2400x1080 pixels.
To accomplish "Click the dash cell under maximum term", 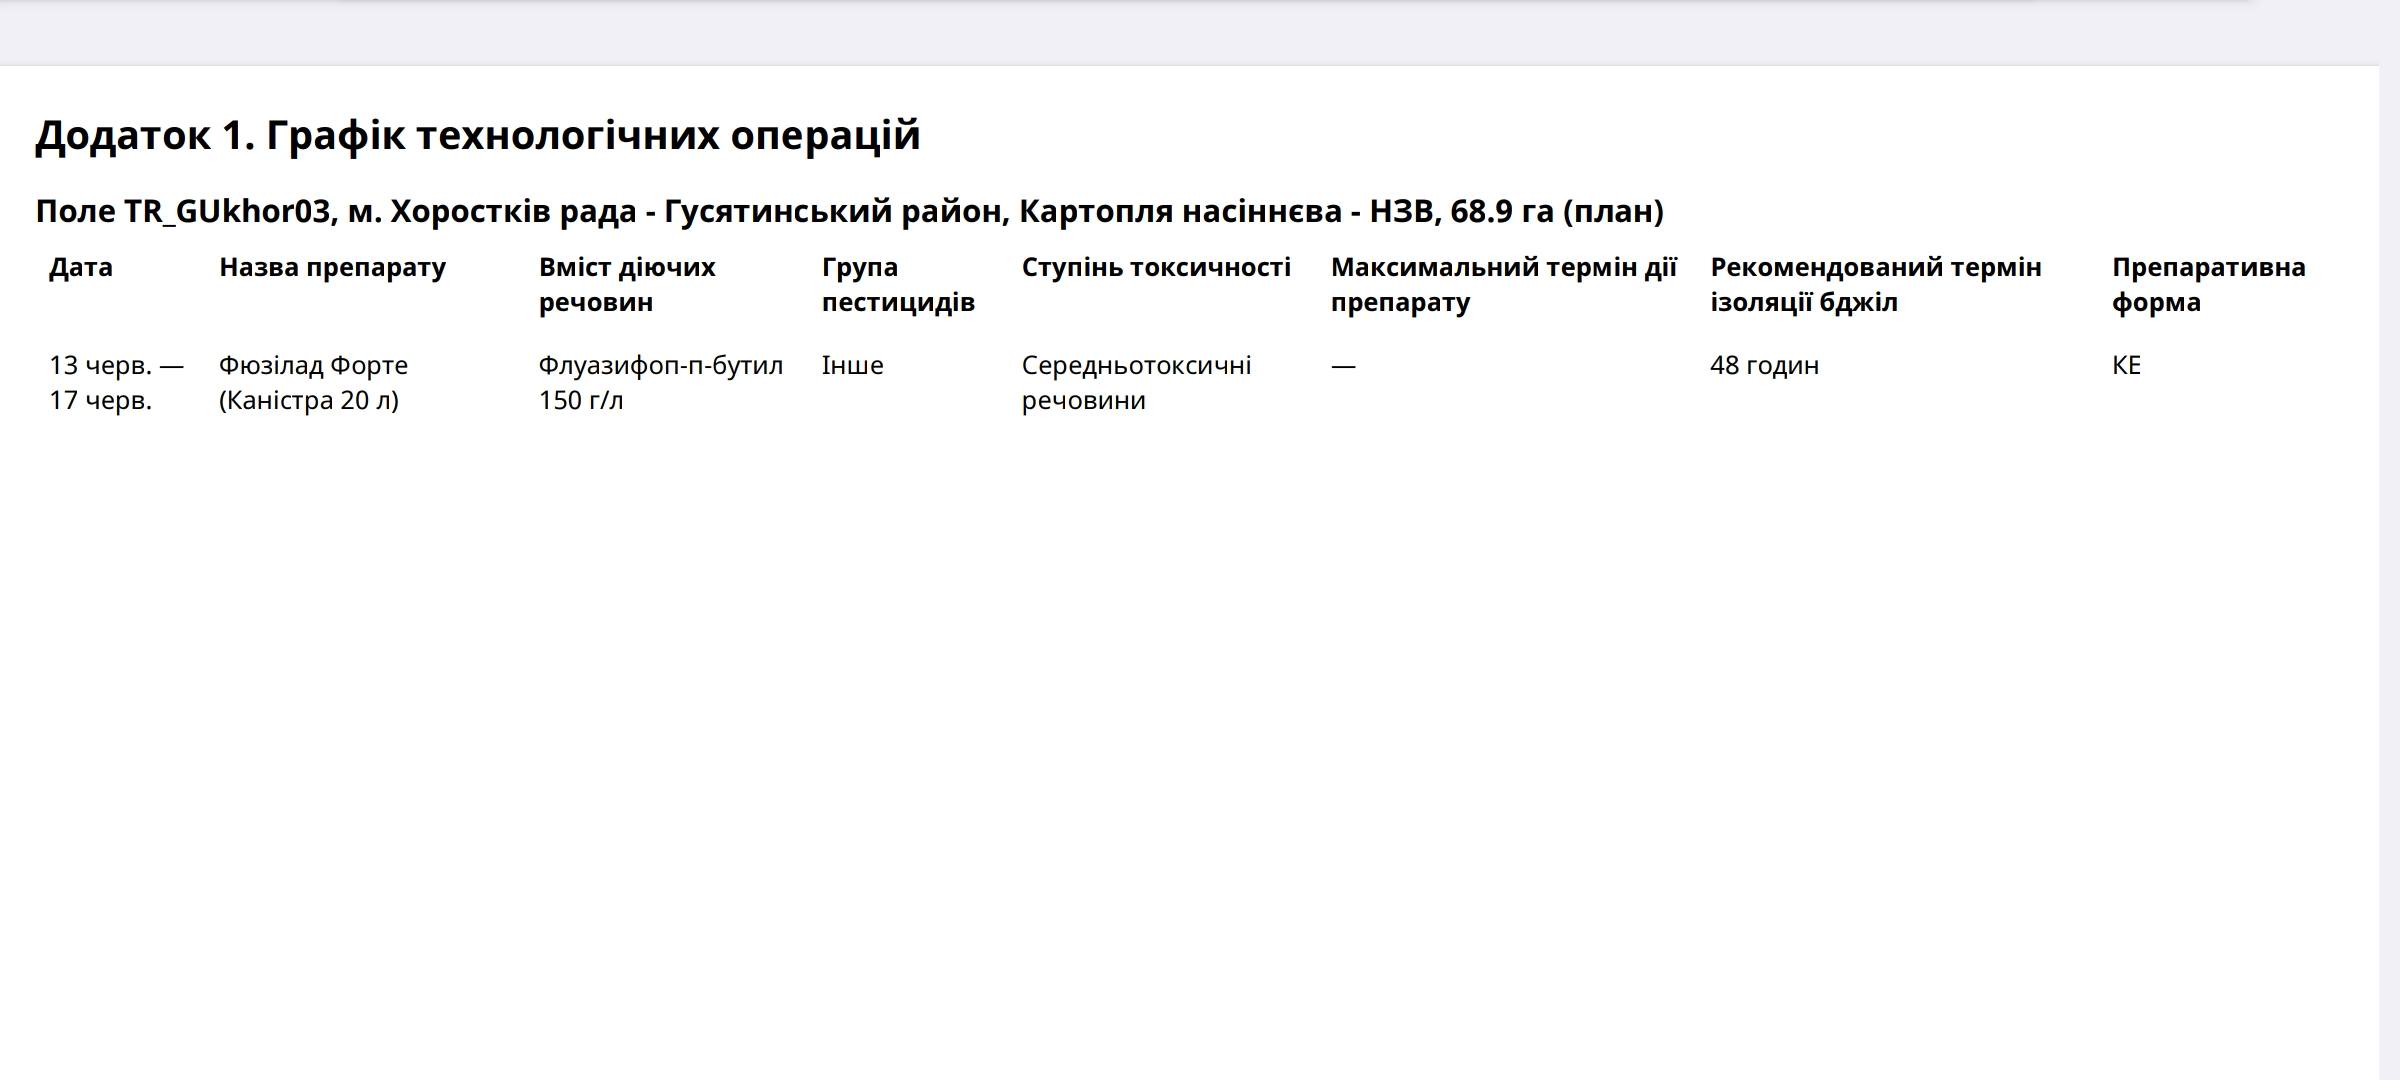I will pyautogui.click(x=1343, y=365).
